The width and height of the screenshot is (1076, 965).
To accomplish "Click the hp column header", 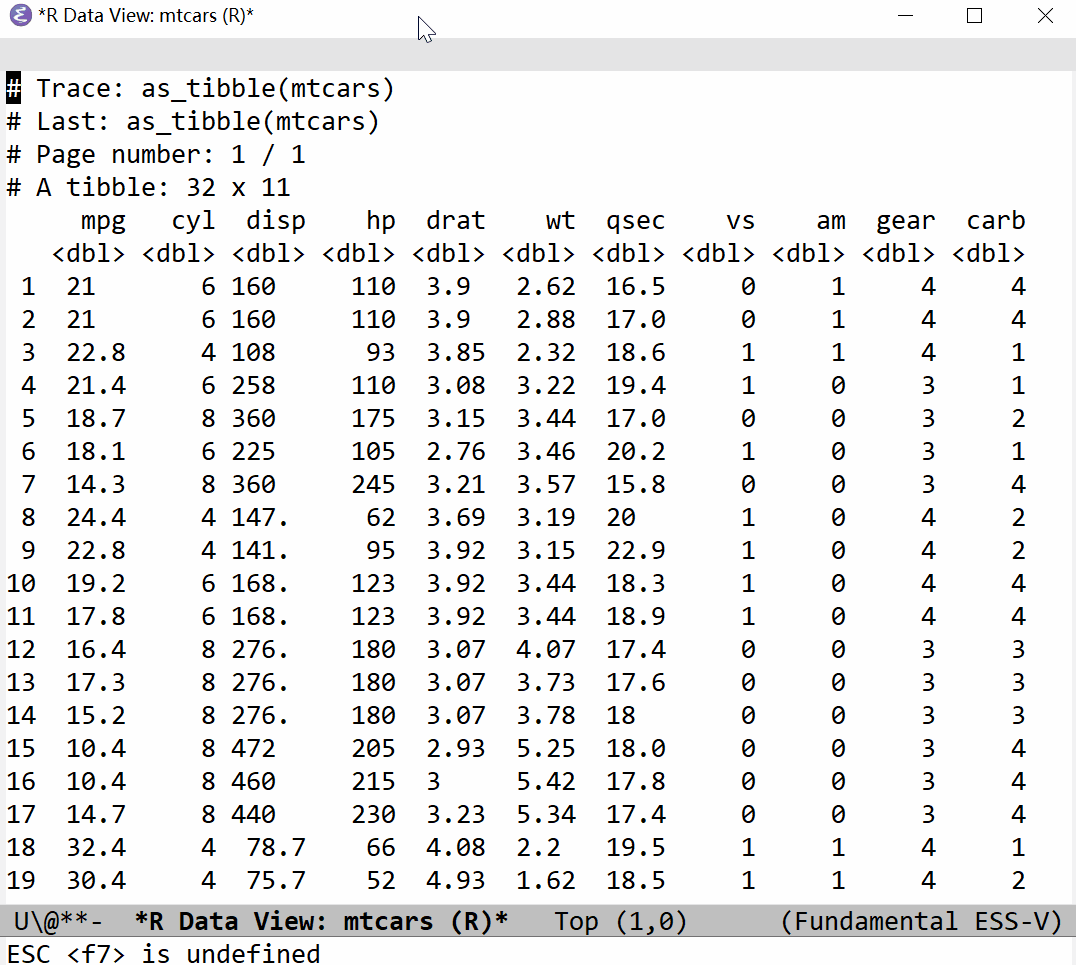I will [380, 221].
